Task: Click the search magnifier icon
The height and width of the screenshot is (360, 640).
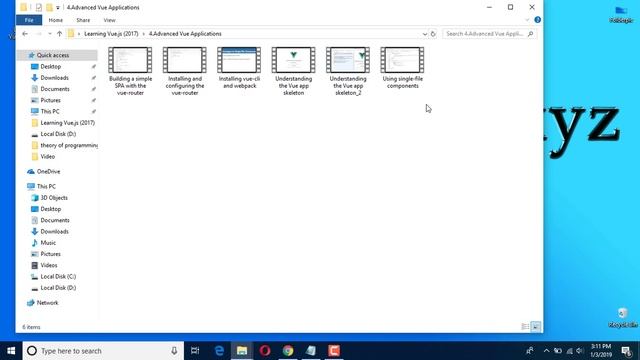Action: [531, 34]
